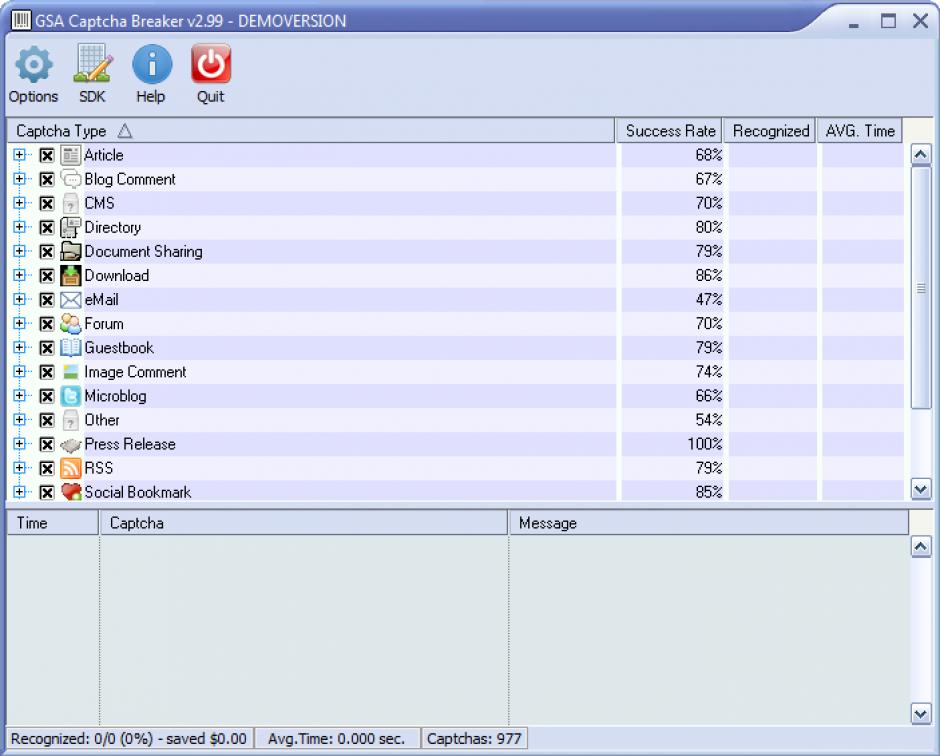This screenshot has width=940, height=756.
Task: Sort by Recognized column header
Action: [x=770, y=131]
